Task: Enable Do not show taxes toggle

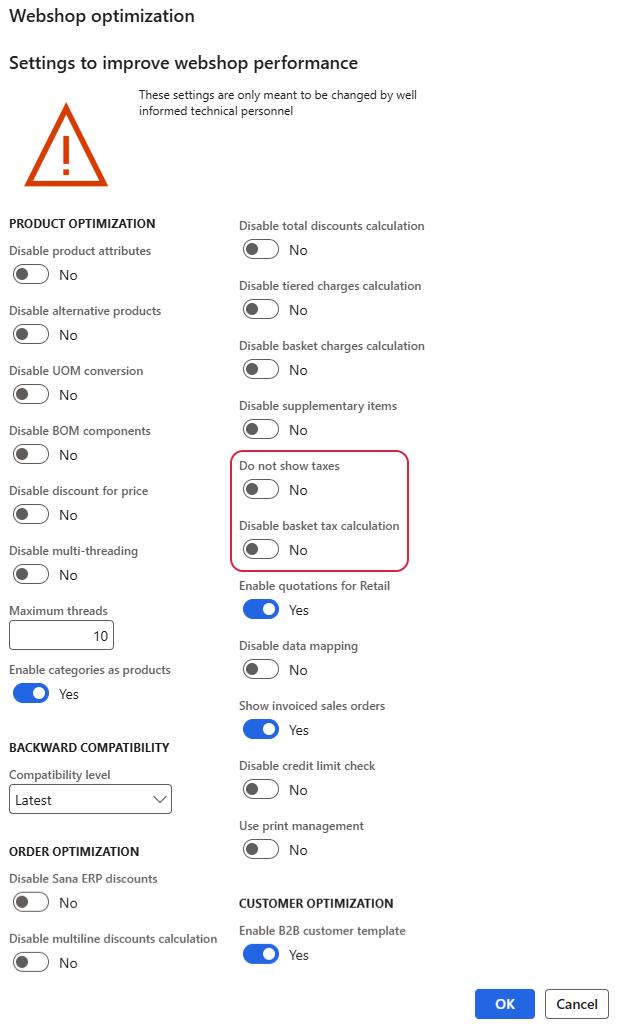Action: tap(261, 489)
